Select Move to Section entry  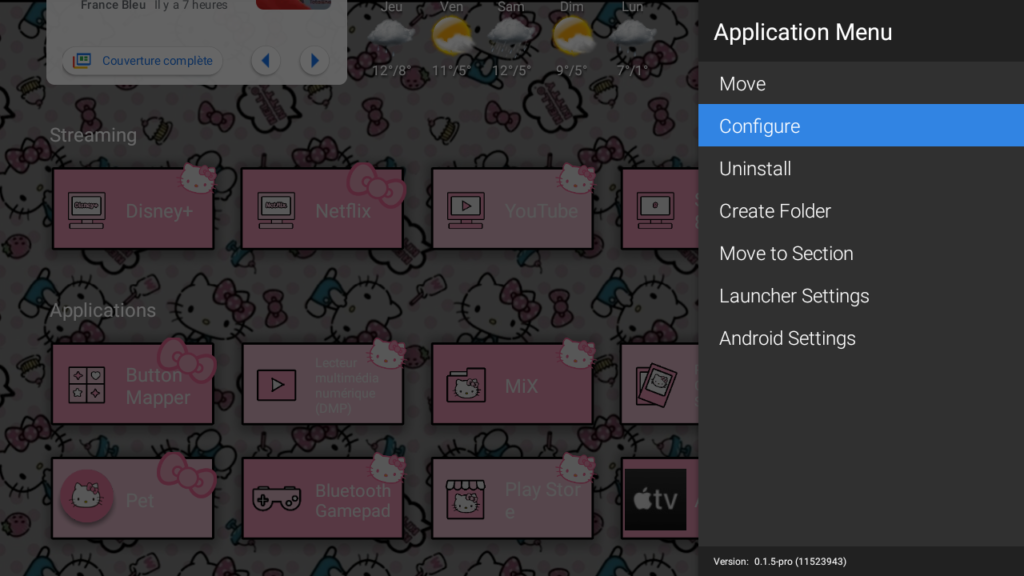(861, 253)
